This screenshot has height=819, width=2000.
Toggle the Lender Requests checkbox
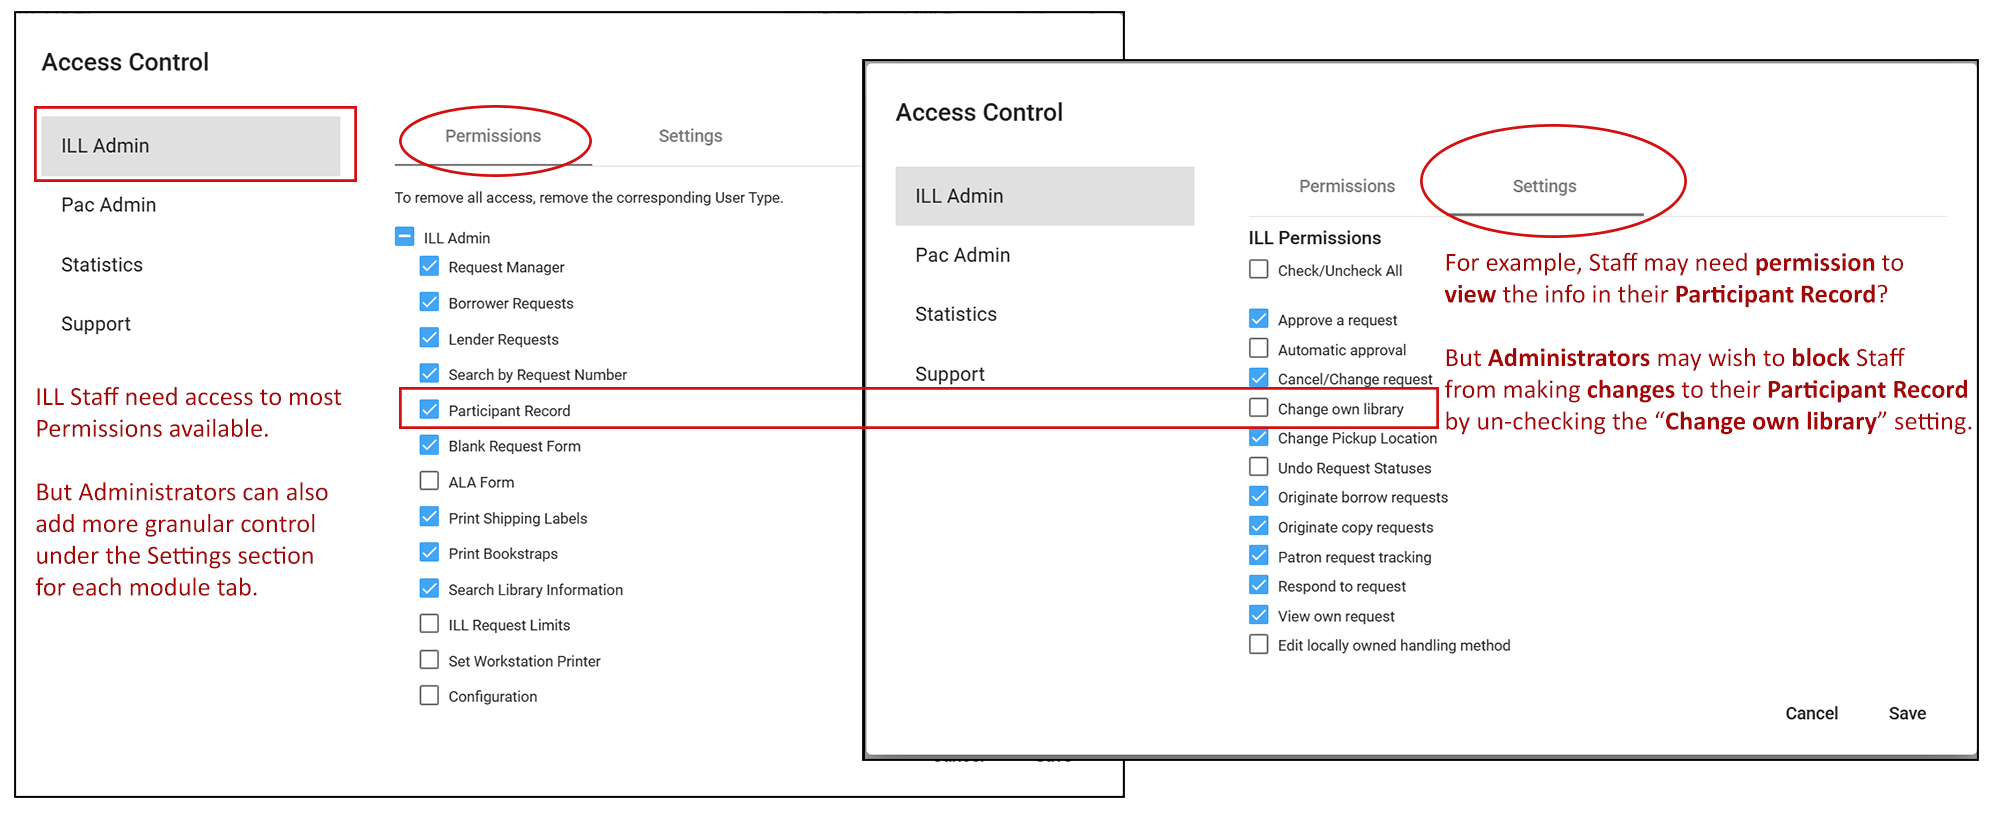tap(430, 339)
